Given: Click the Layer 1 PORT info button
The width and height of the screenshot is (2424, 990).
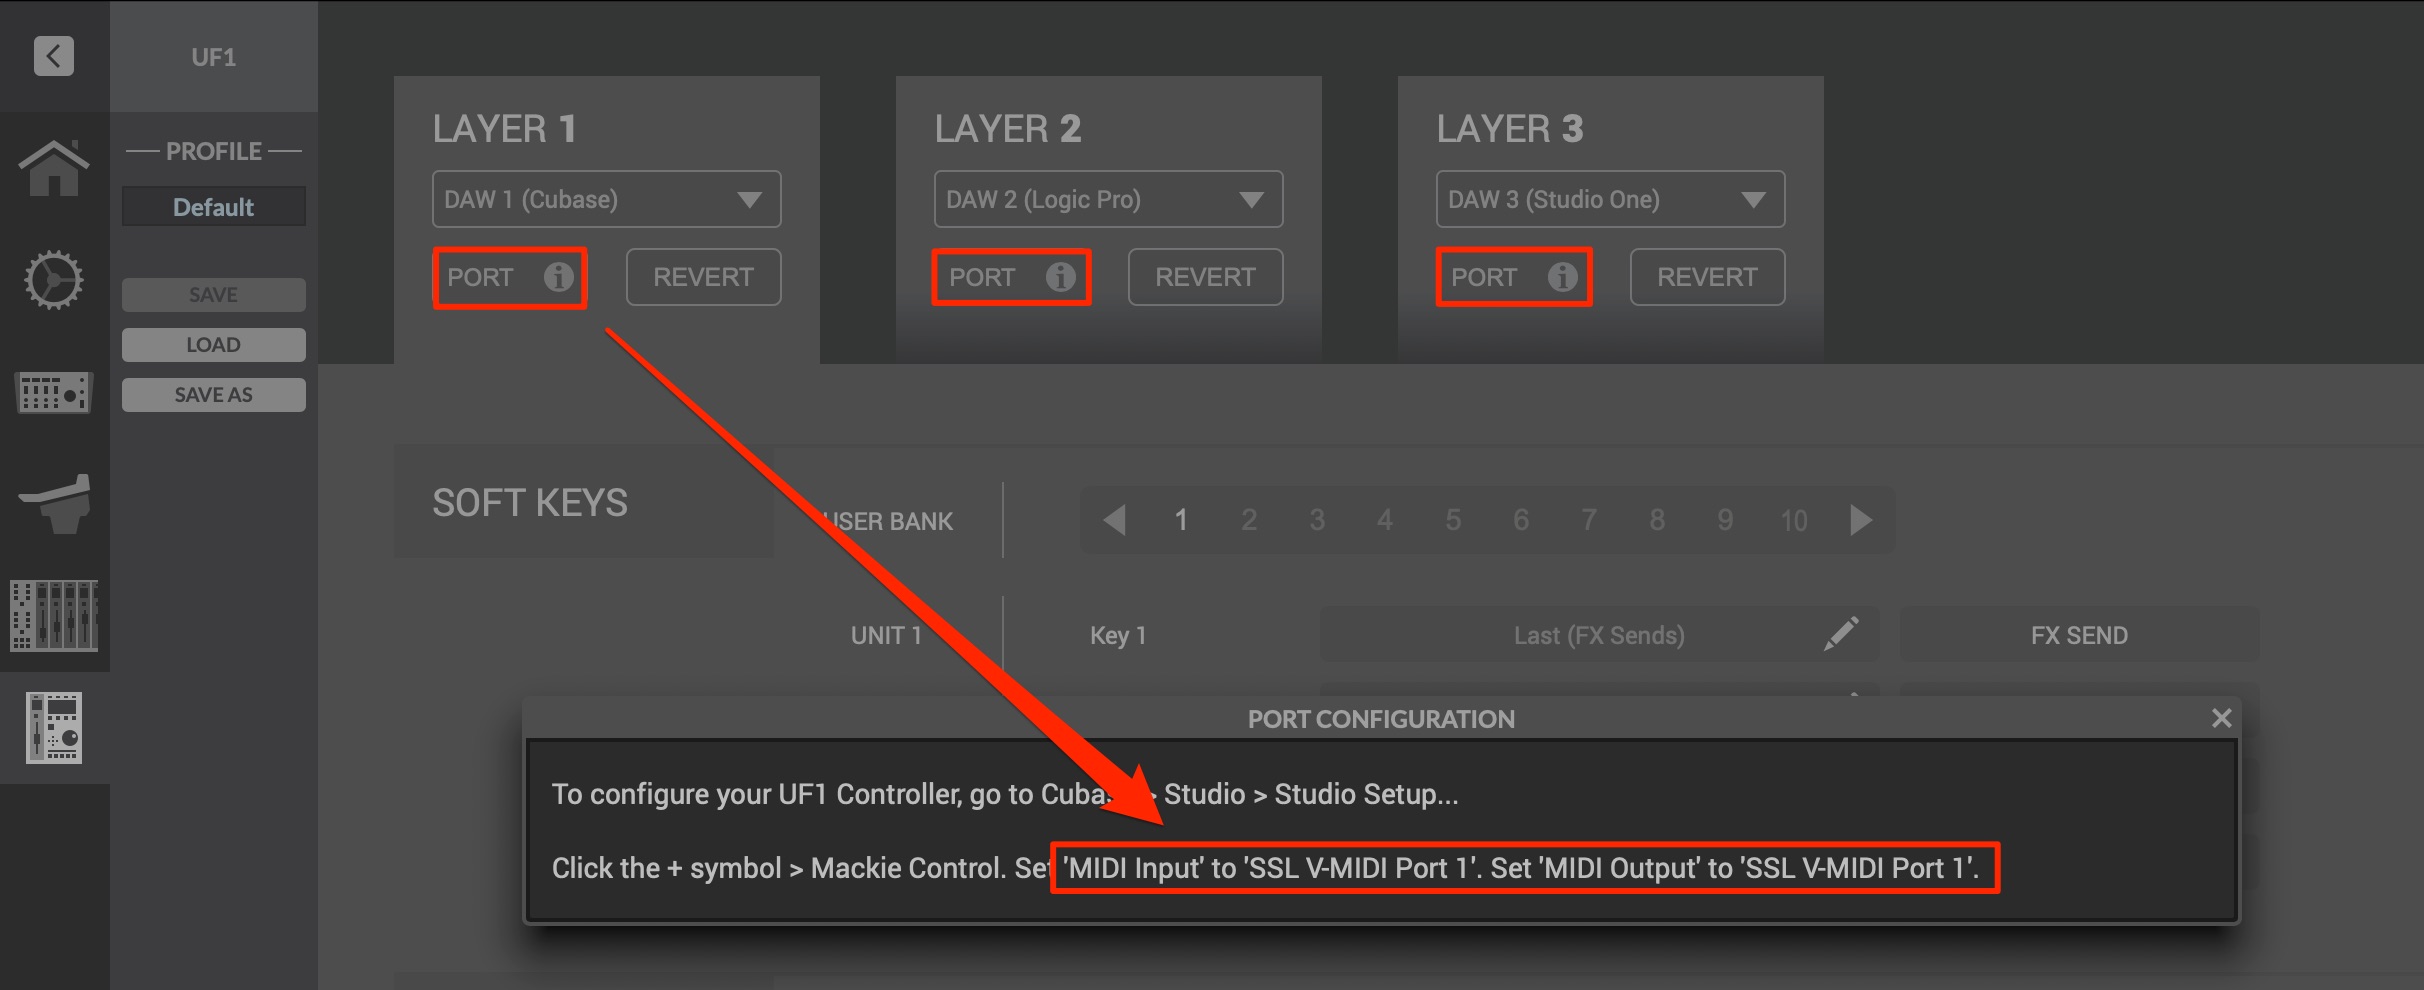Looking at the screenshot, I should [x=510, y=277].
